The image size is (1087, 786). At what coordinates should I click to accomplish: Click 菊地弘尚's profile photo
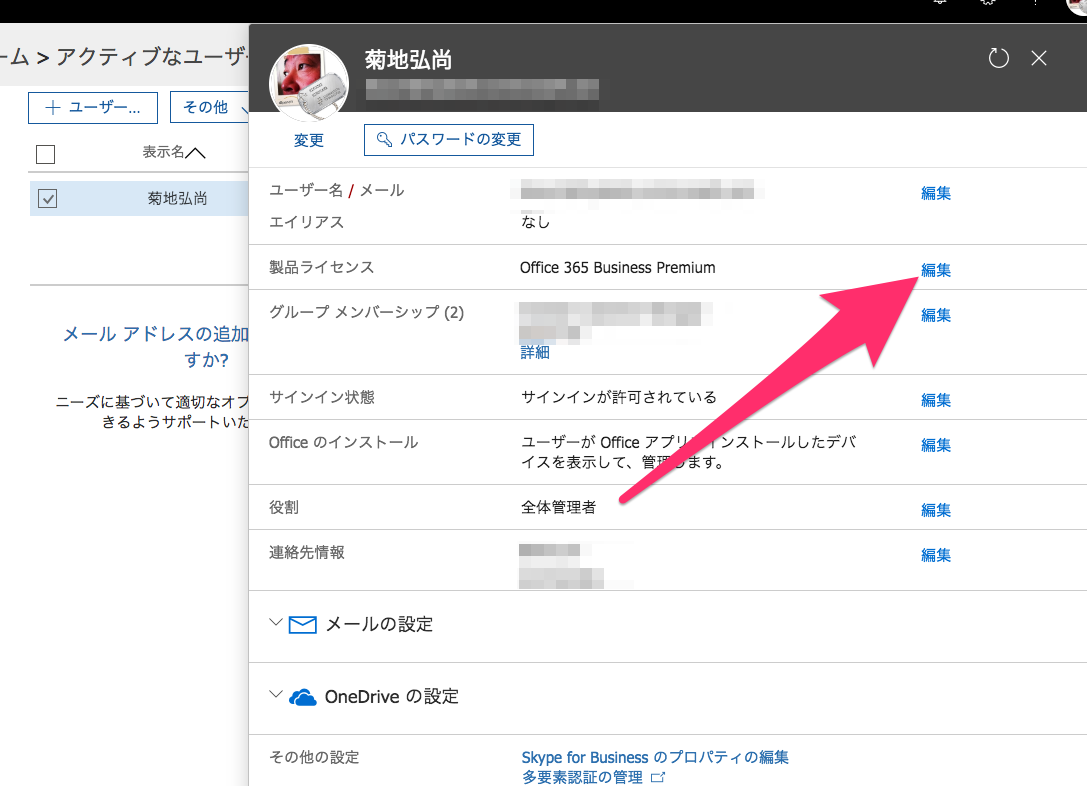point(308,83)
